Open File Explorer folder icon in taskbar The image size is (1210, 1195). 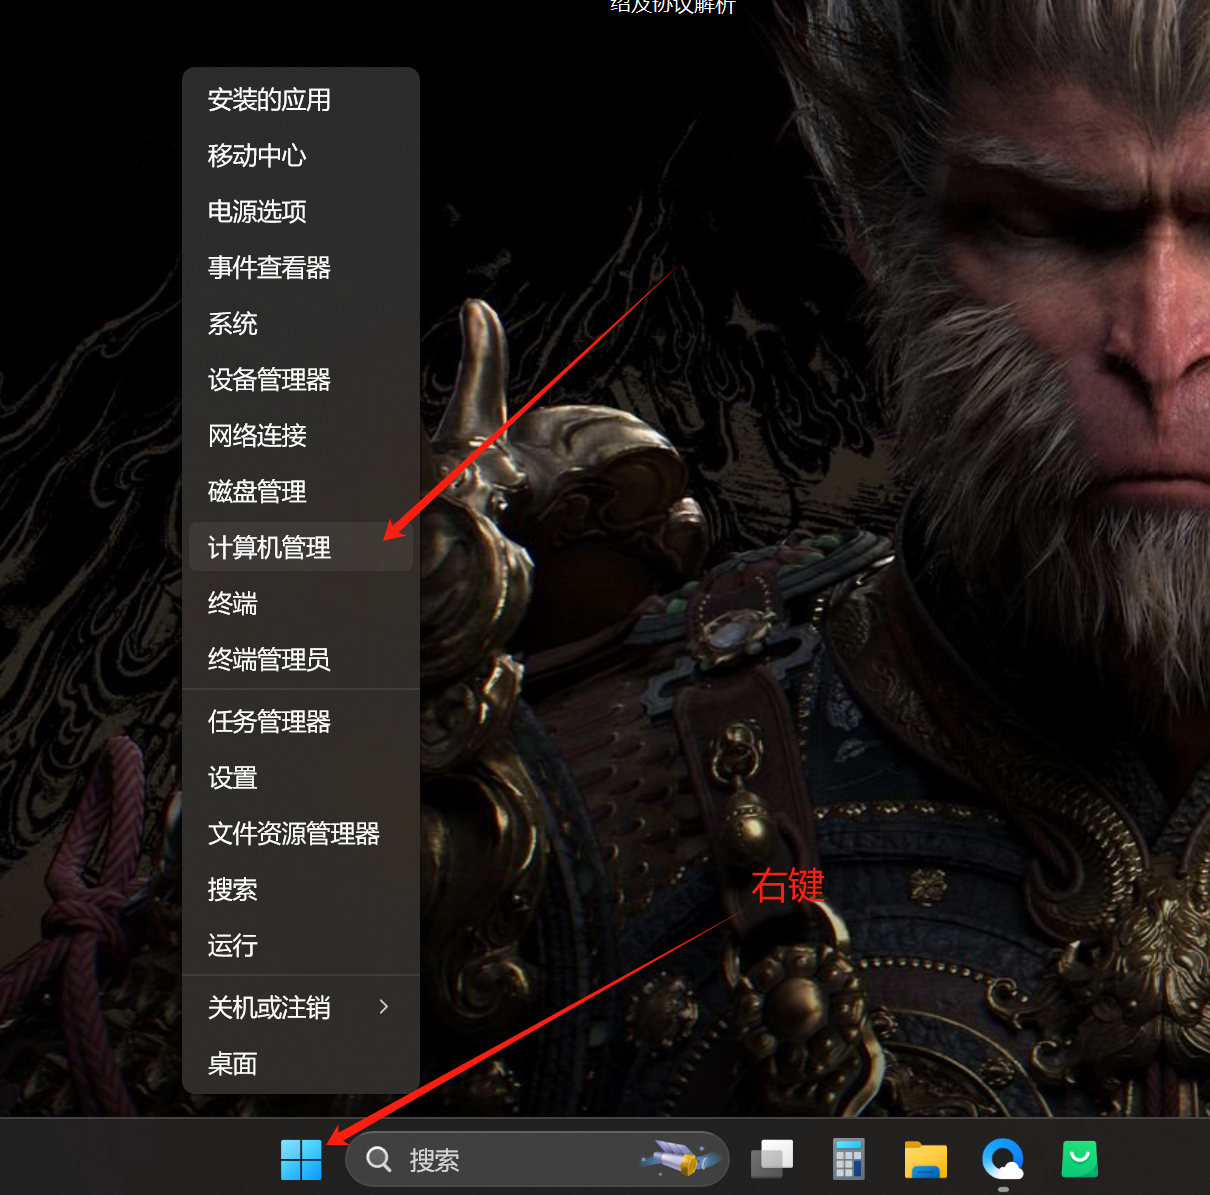pos(925,1159)
